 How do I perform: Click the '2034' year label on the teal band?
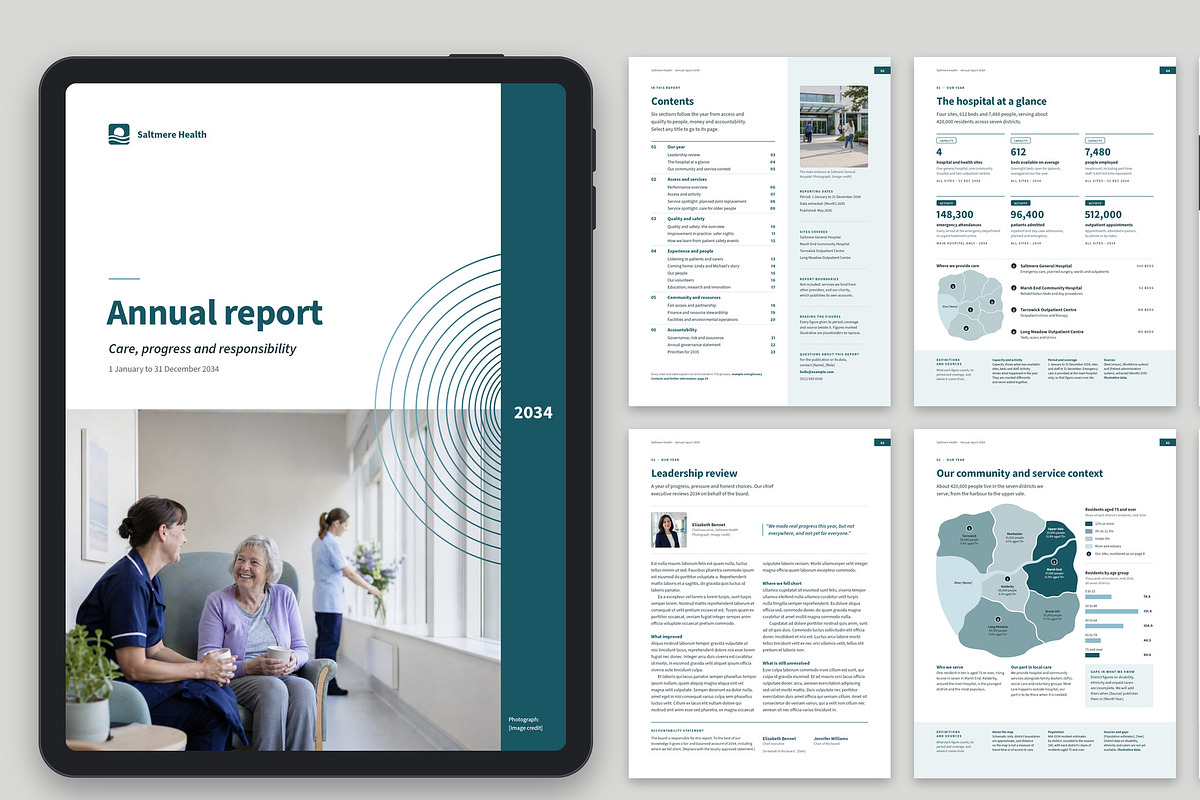pos(533,412)
